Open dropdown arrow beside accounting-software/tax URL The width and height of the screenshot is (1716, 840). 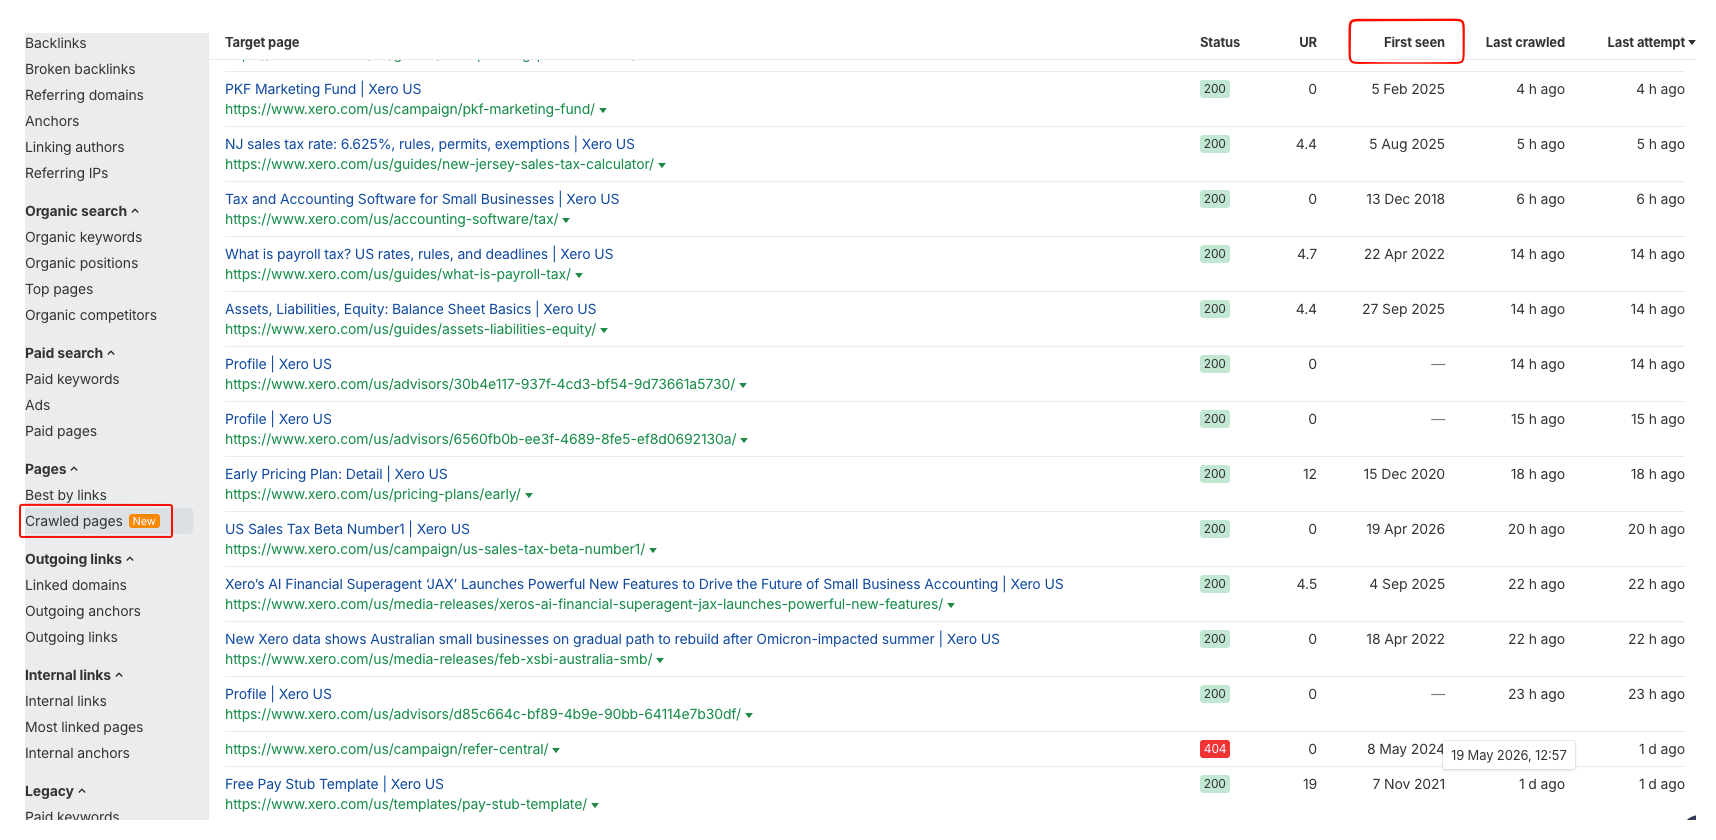click(x=566, y=220)
